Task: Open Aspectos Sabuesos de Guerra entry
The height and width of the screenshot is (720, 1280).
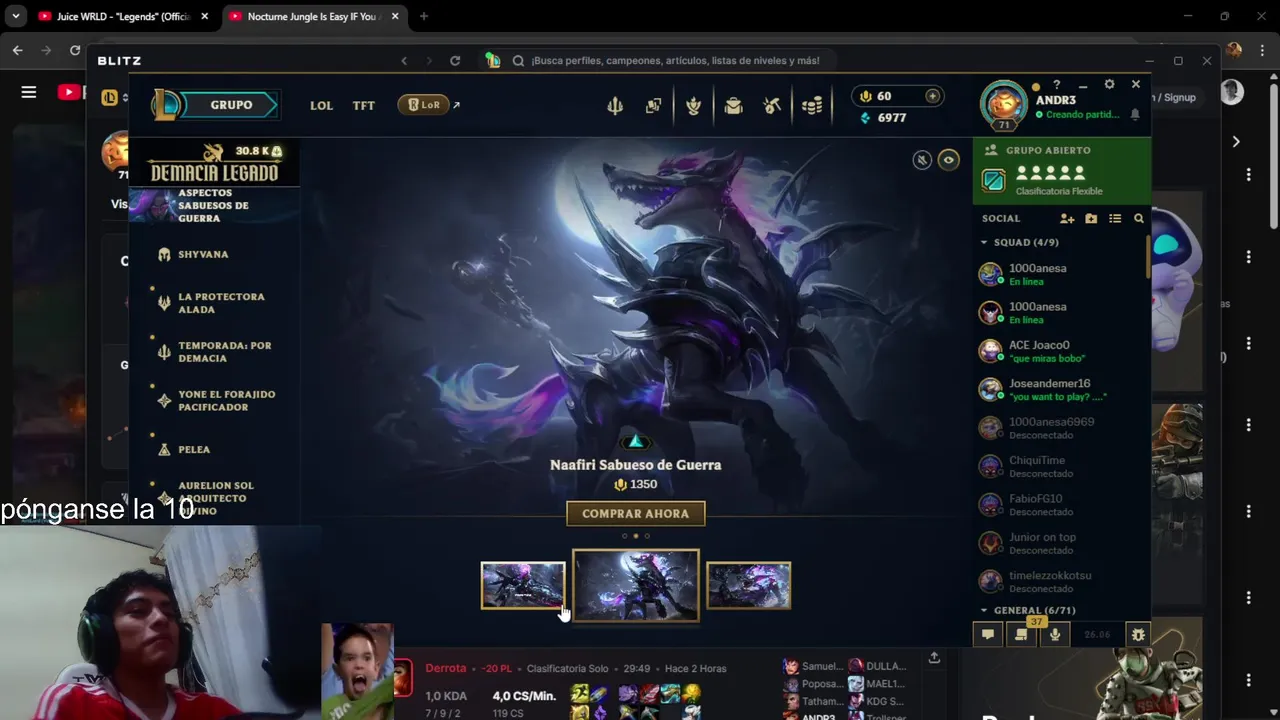Action: (214, 205)
